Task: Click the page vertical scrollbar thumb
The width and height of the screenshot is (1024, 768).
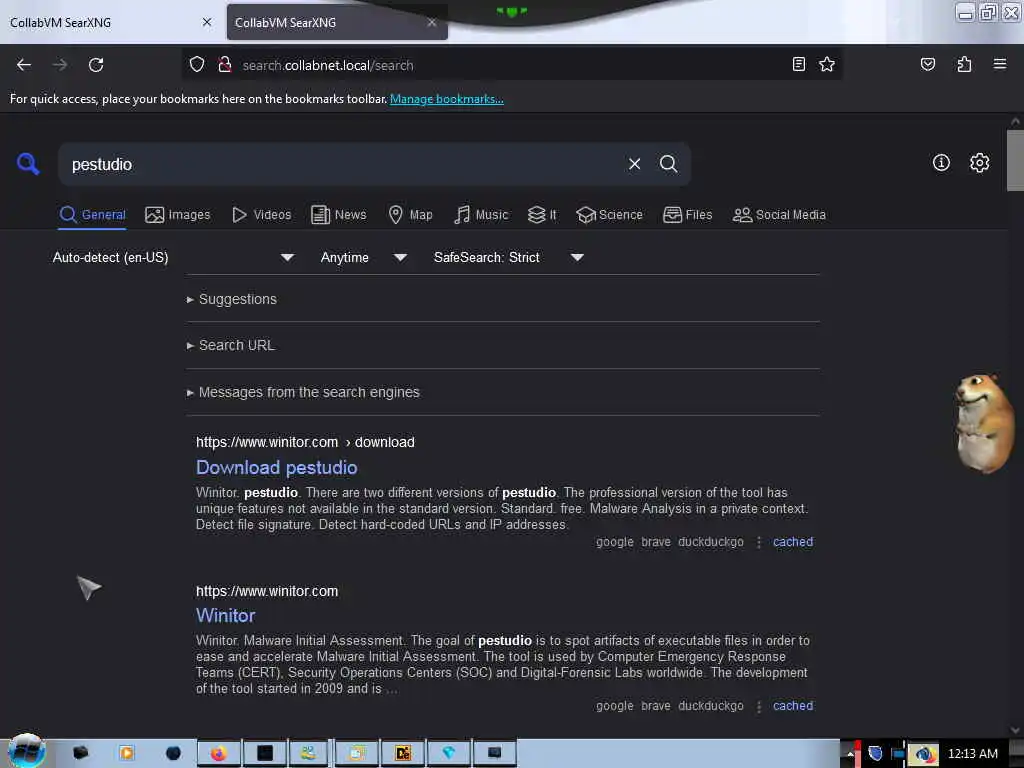Action: 1015,160
